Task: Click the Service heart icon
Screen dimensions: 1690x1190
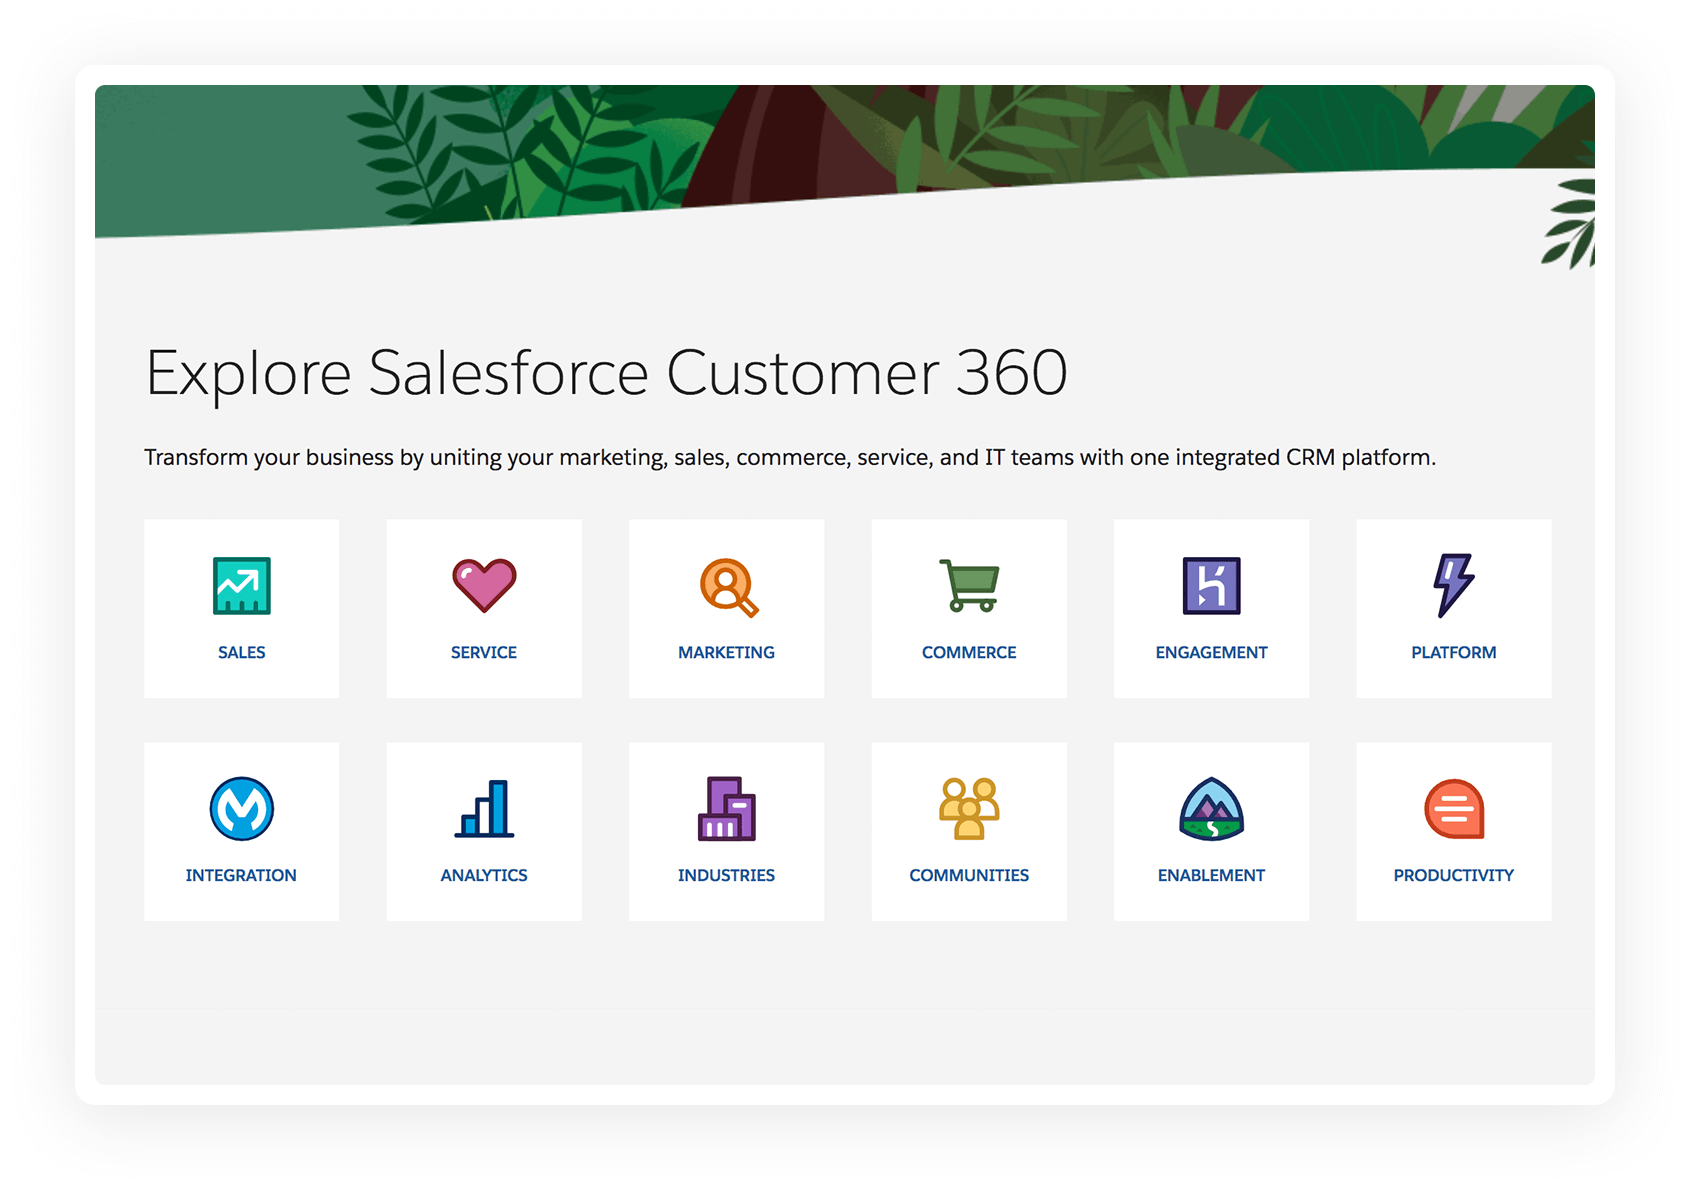Action: (484, 585)
